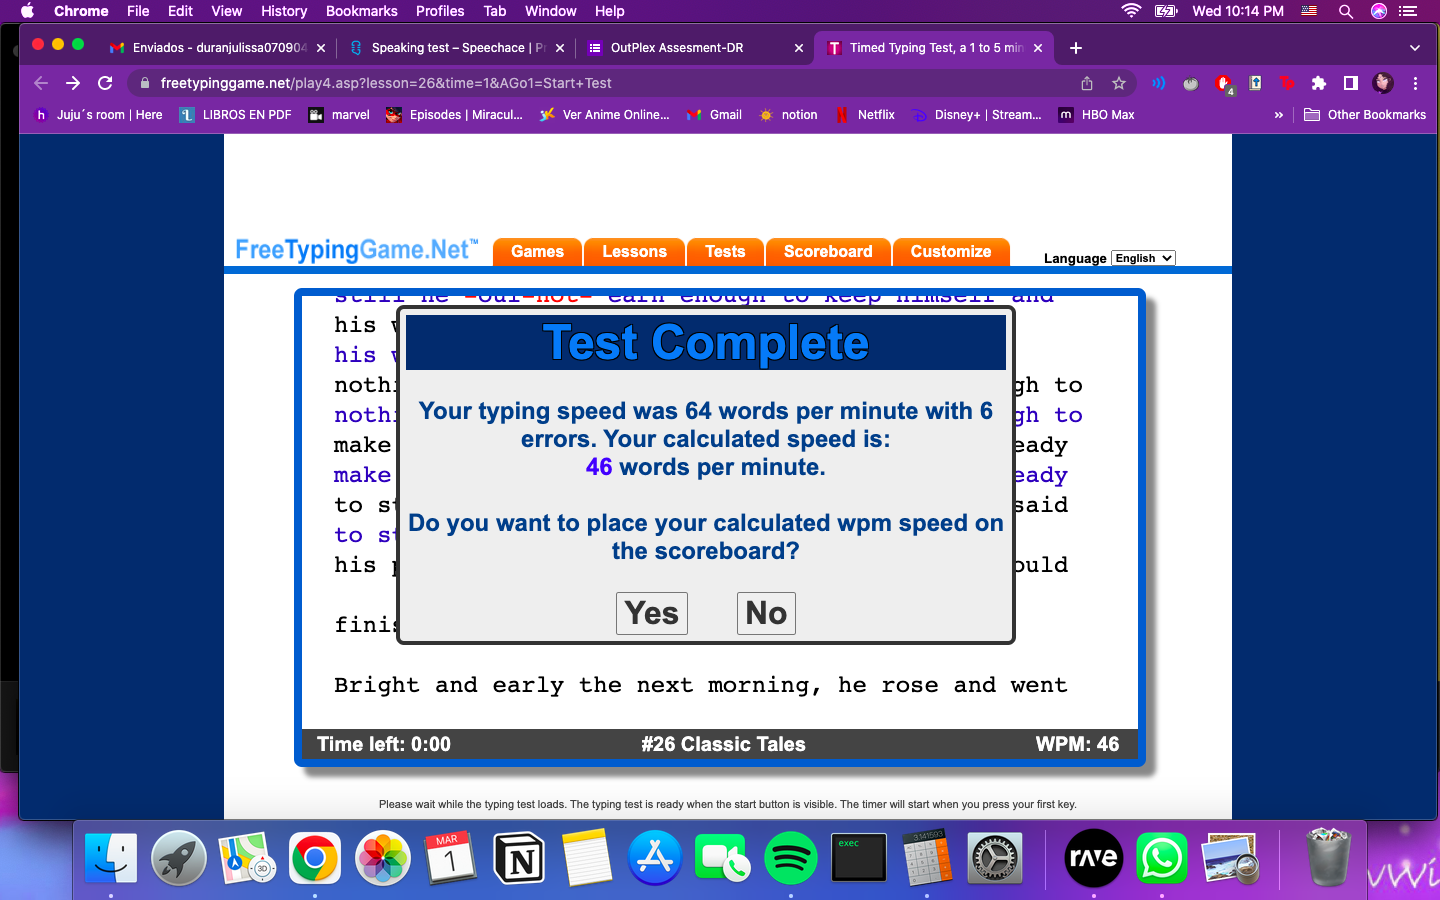
Task: Open the Netflix bookmark
Action: point(865,115)
